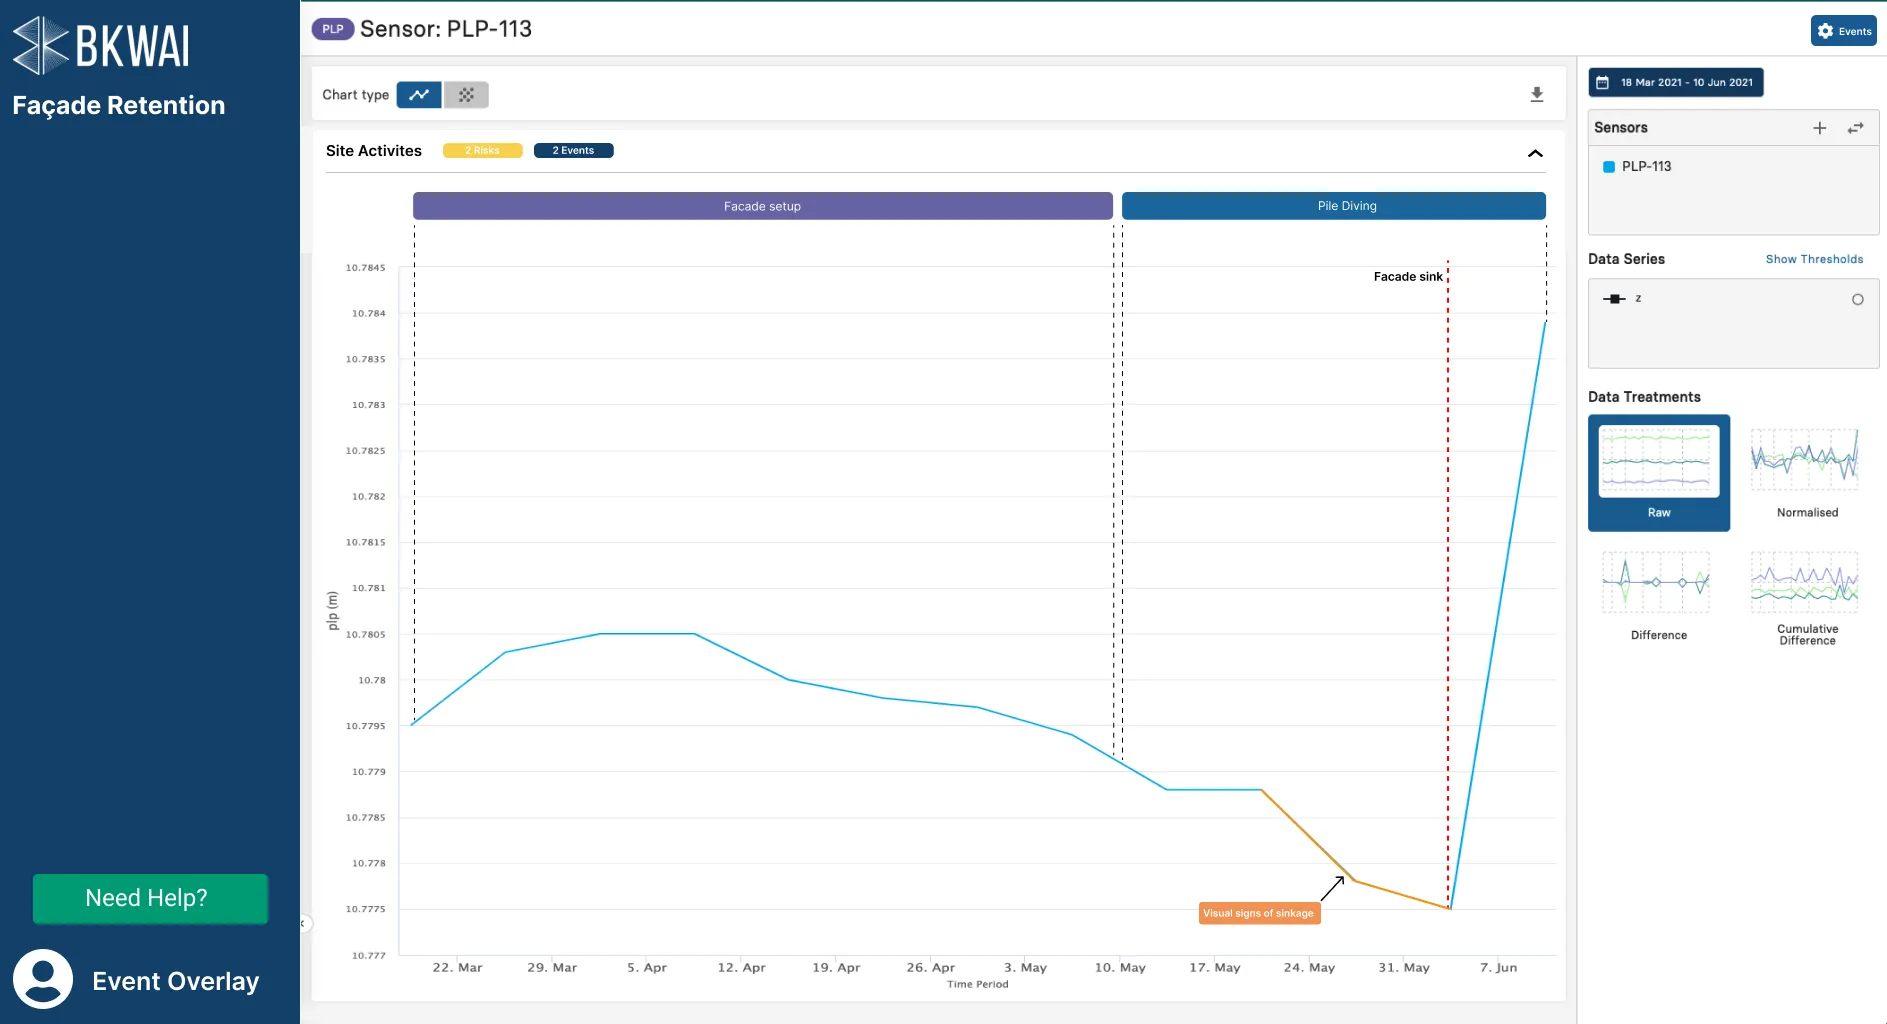Choose the Raw data treatment
Image resolution: width=1887 pixels, height=1024 pixels.
click(x=1659, y=473)
